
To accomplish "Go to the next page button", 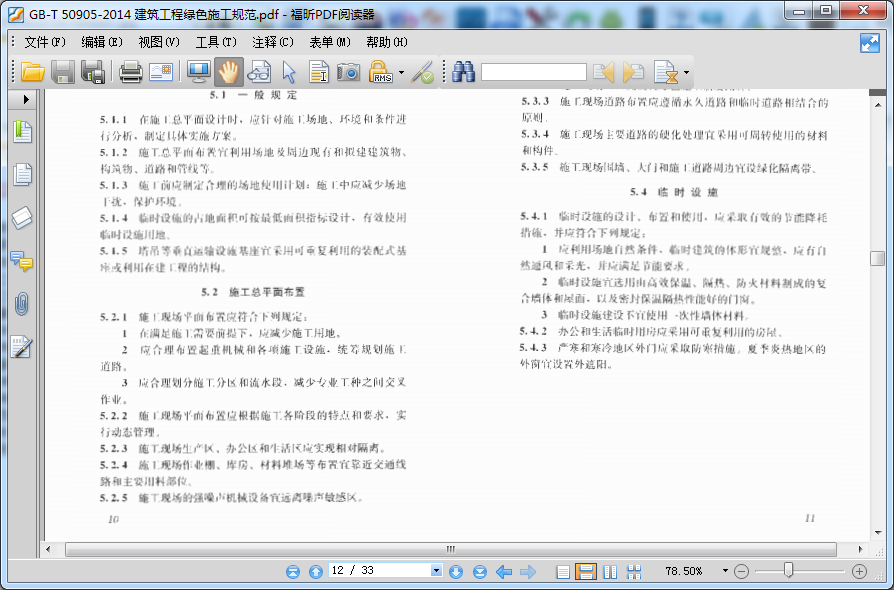I will (x=456, y=571).
